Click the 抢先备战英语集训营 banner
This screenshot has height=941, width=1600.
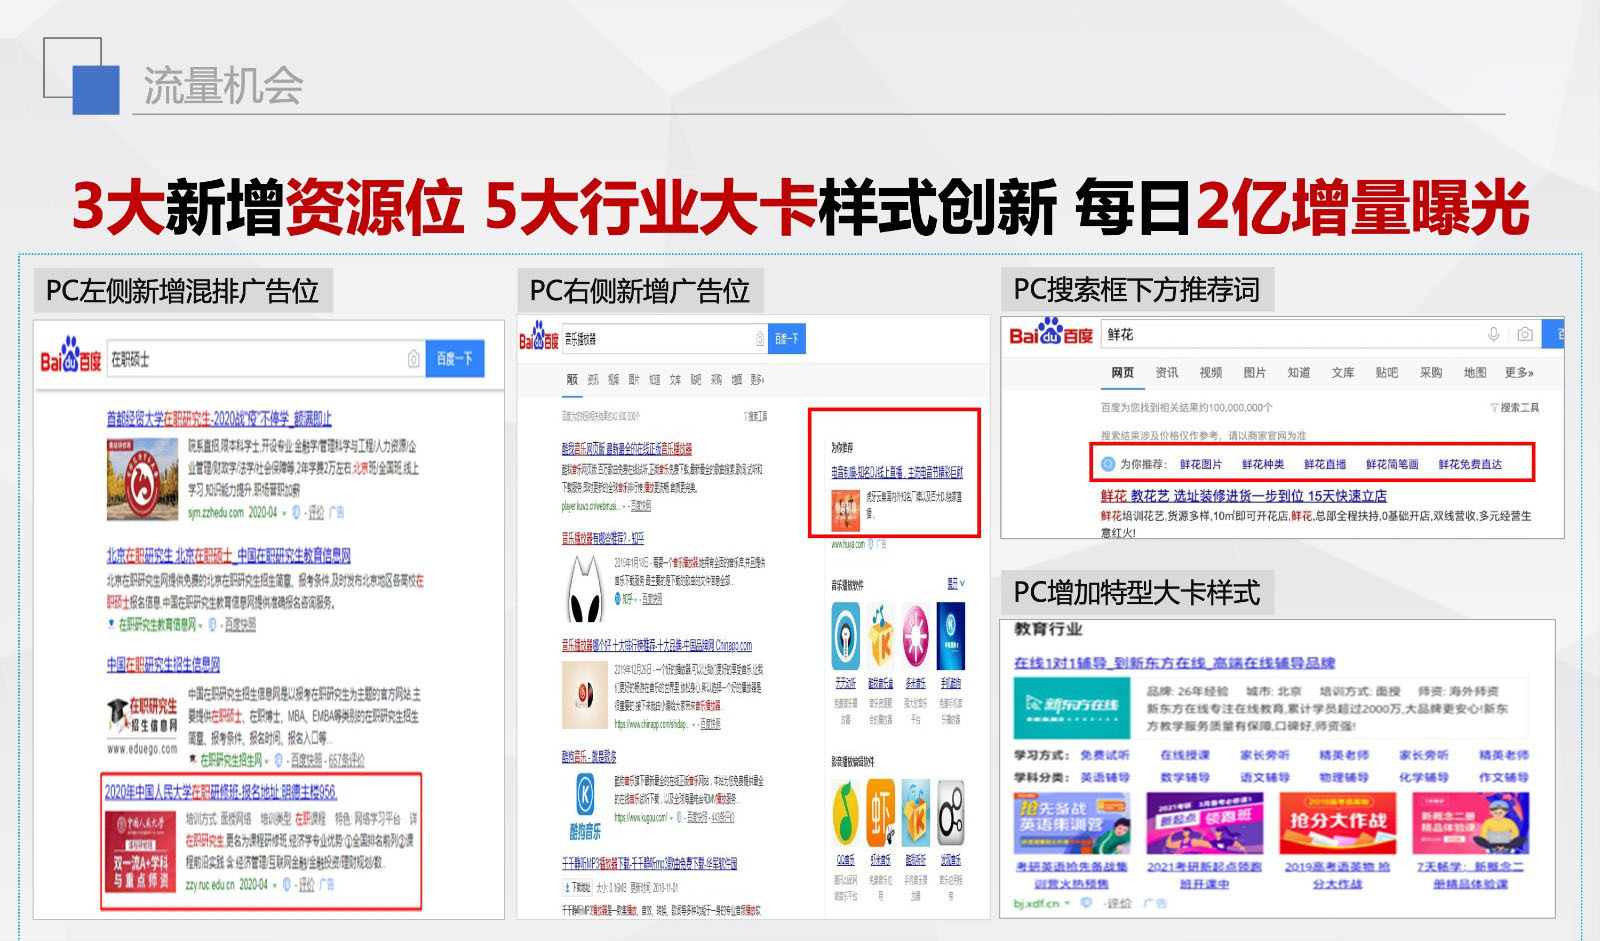tap(1072, 824)
